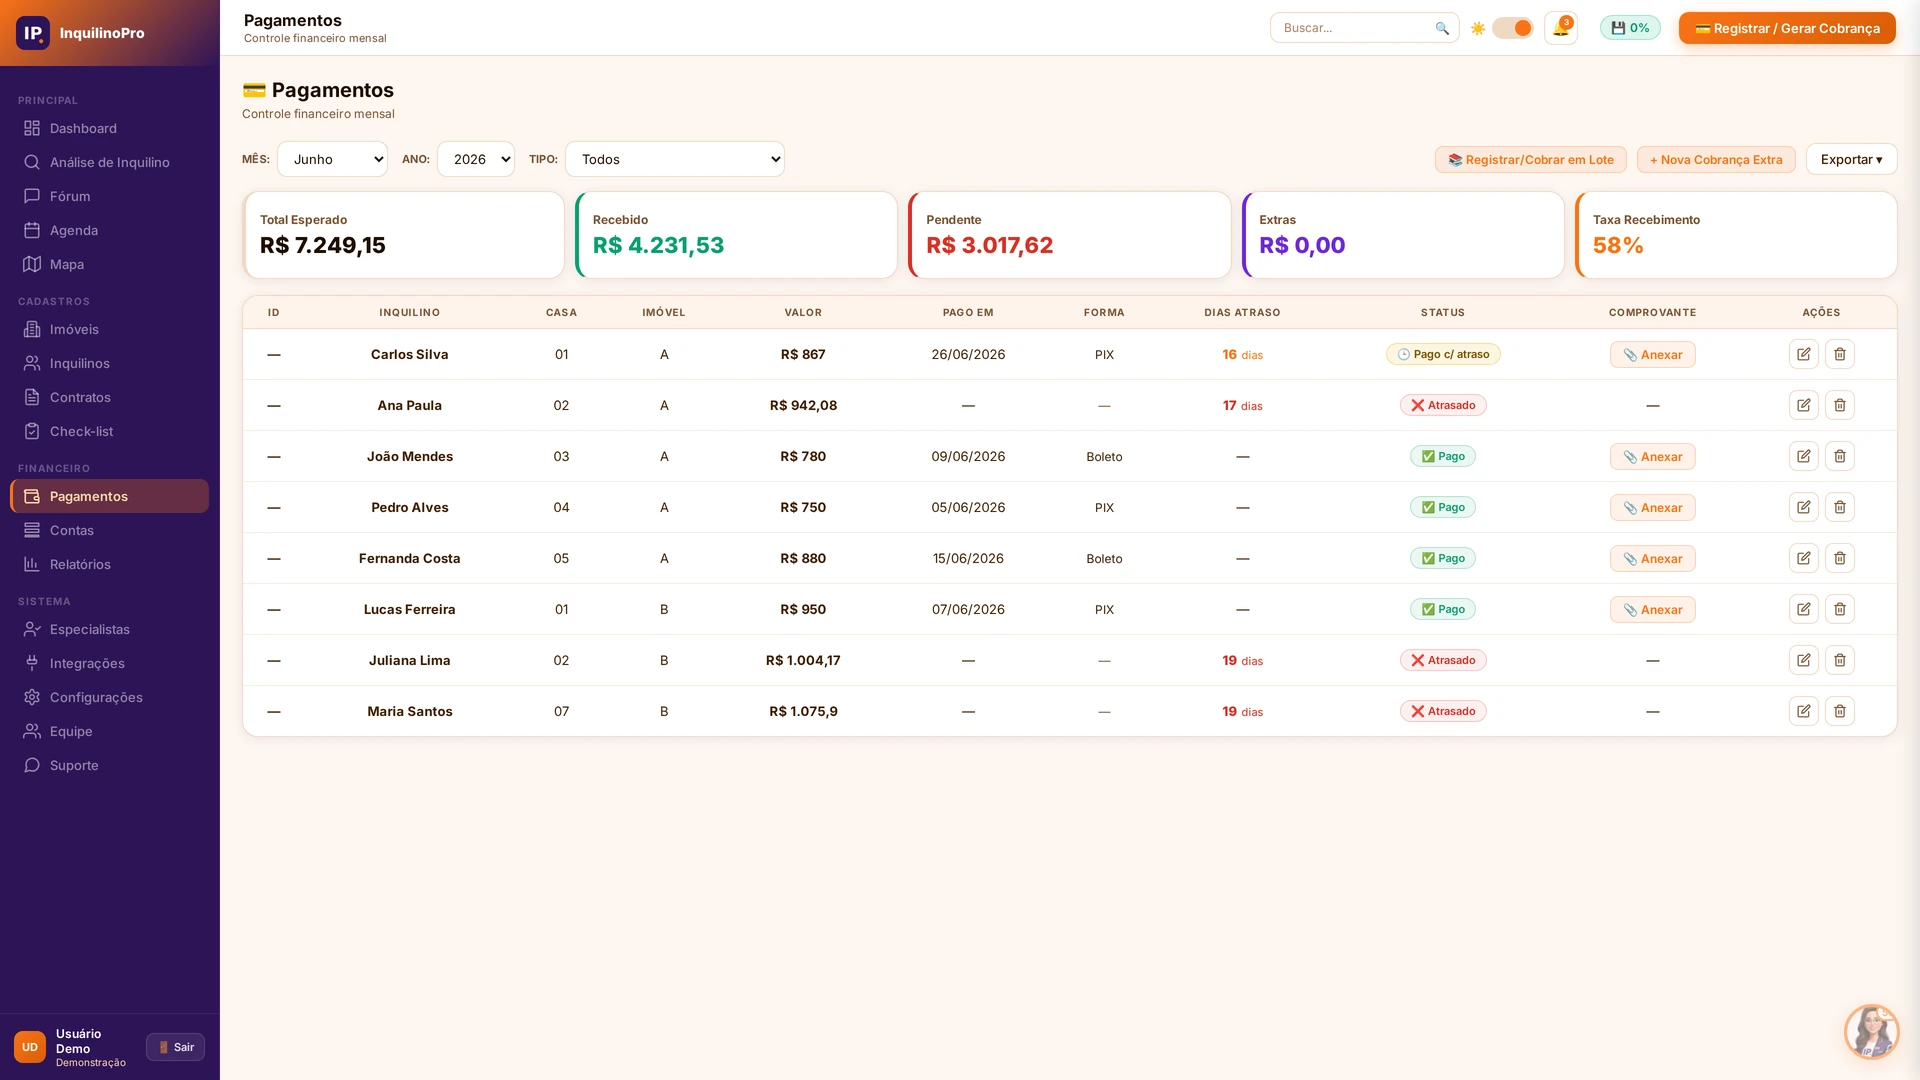Toggle the light/dark theme switch
The width and height of the screenshot is (1920, 1080).
point(1512,28)
